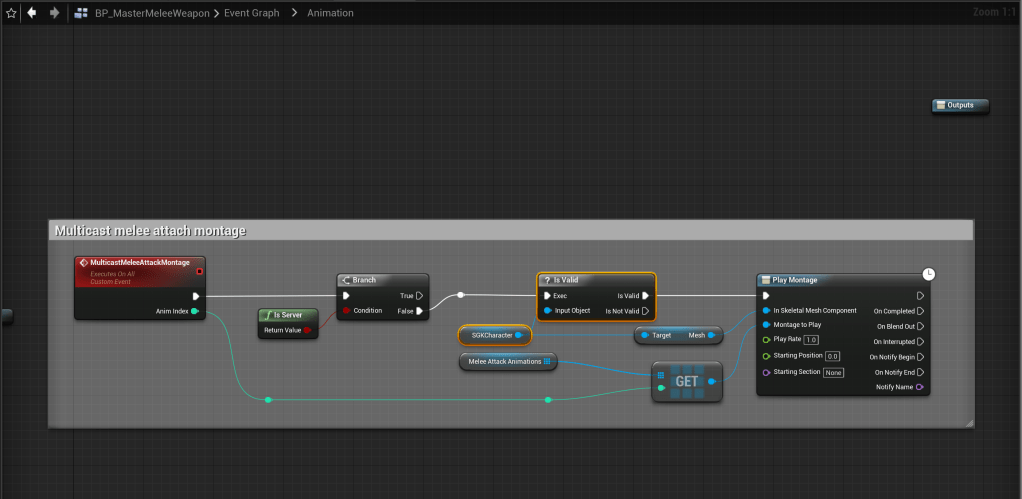Viewport: 1022px width, 499px height.
Task: Click the Notify Name output pin
Action: (x=919, y=387)
